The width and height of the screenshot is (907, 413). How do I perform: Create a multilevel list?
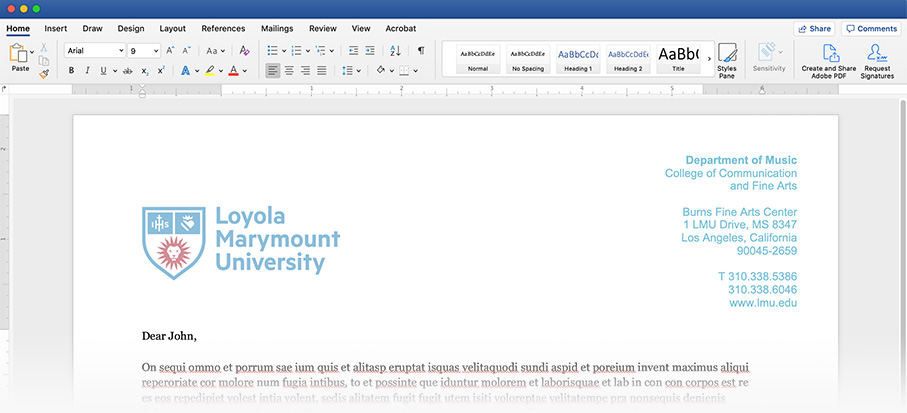tap(320, 51)
